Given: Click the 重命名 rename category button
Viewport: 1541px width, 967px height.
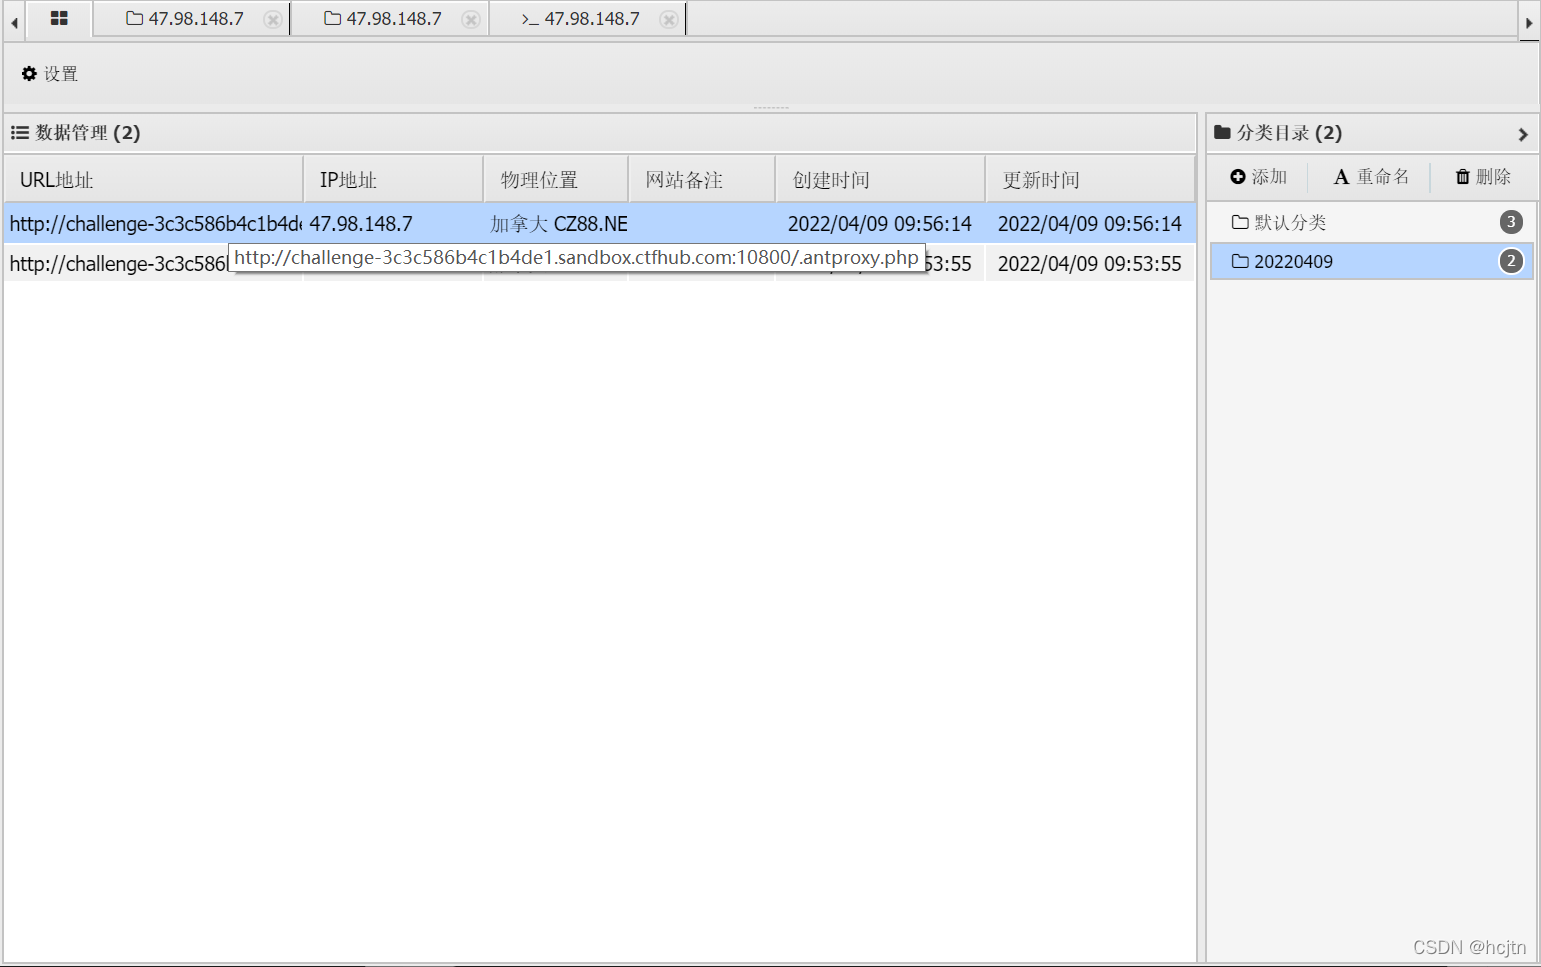Looking at the screenshot, I should (x=1371, y=177).
